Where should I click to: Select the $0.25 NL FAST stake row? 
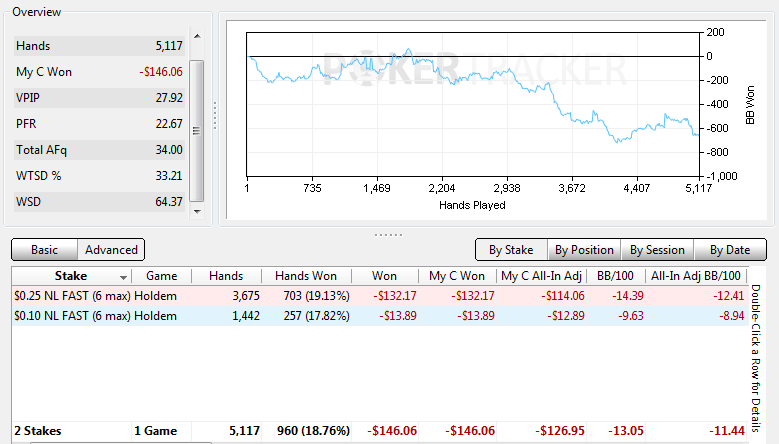(380, 296)
